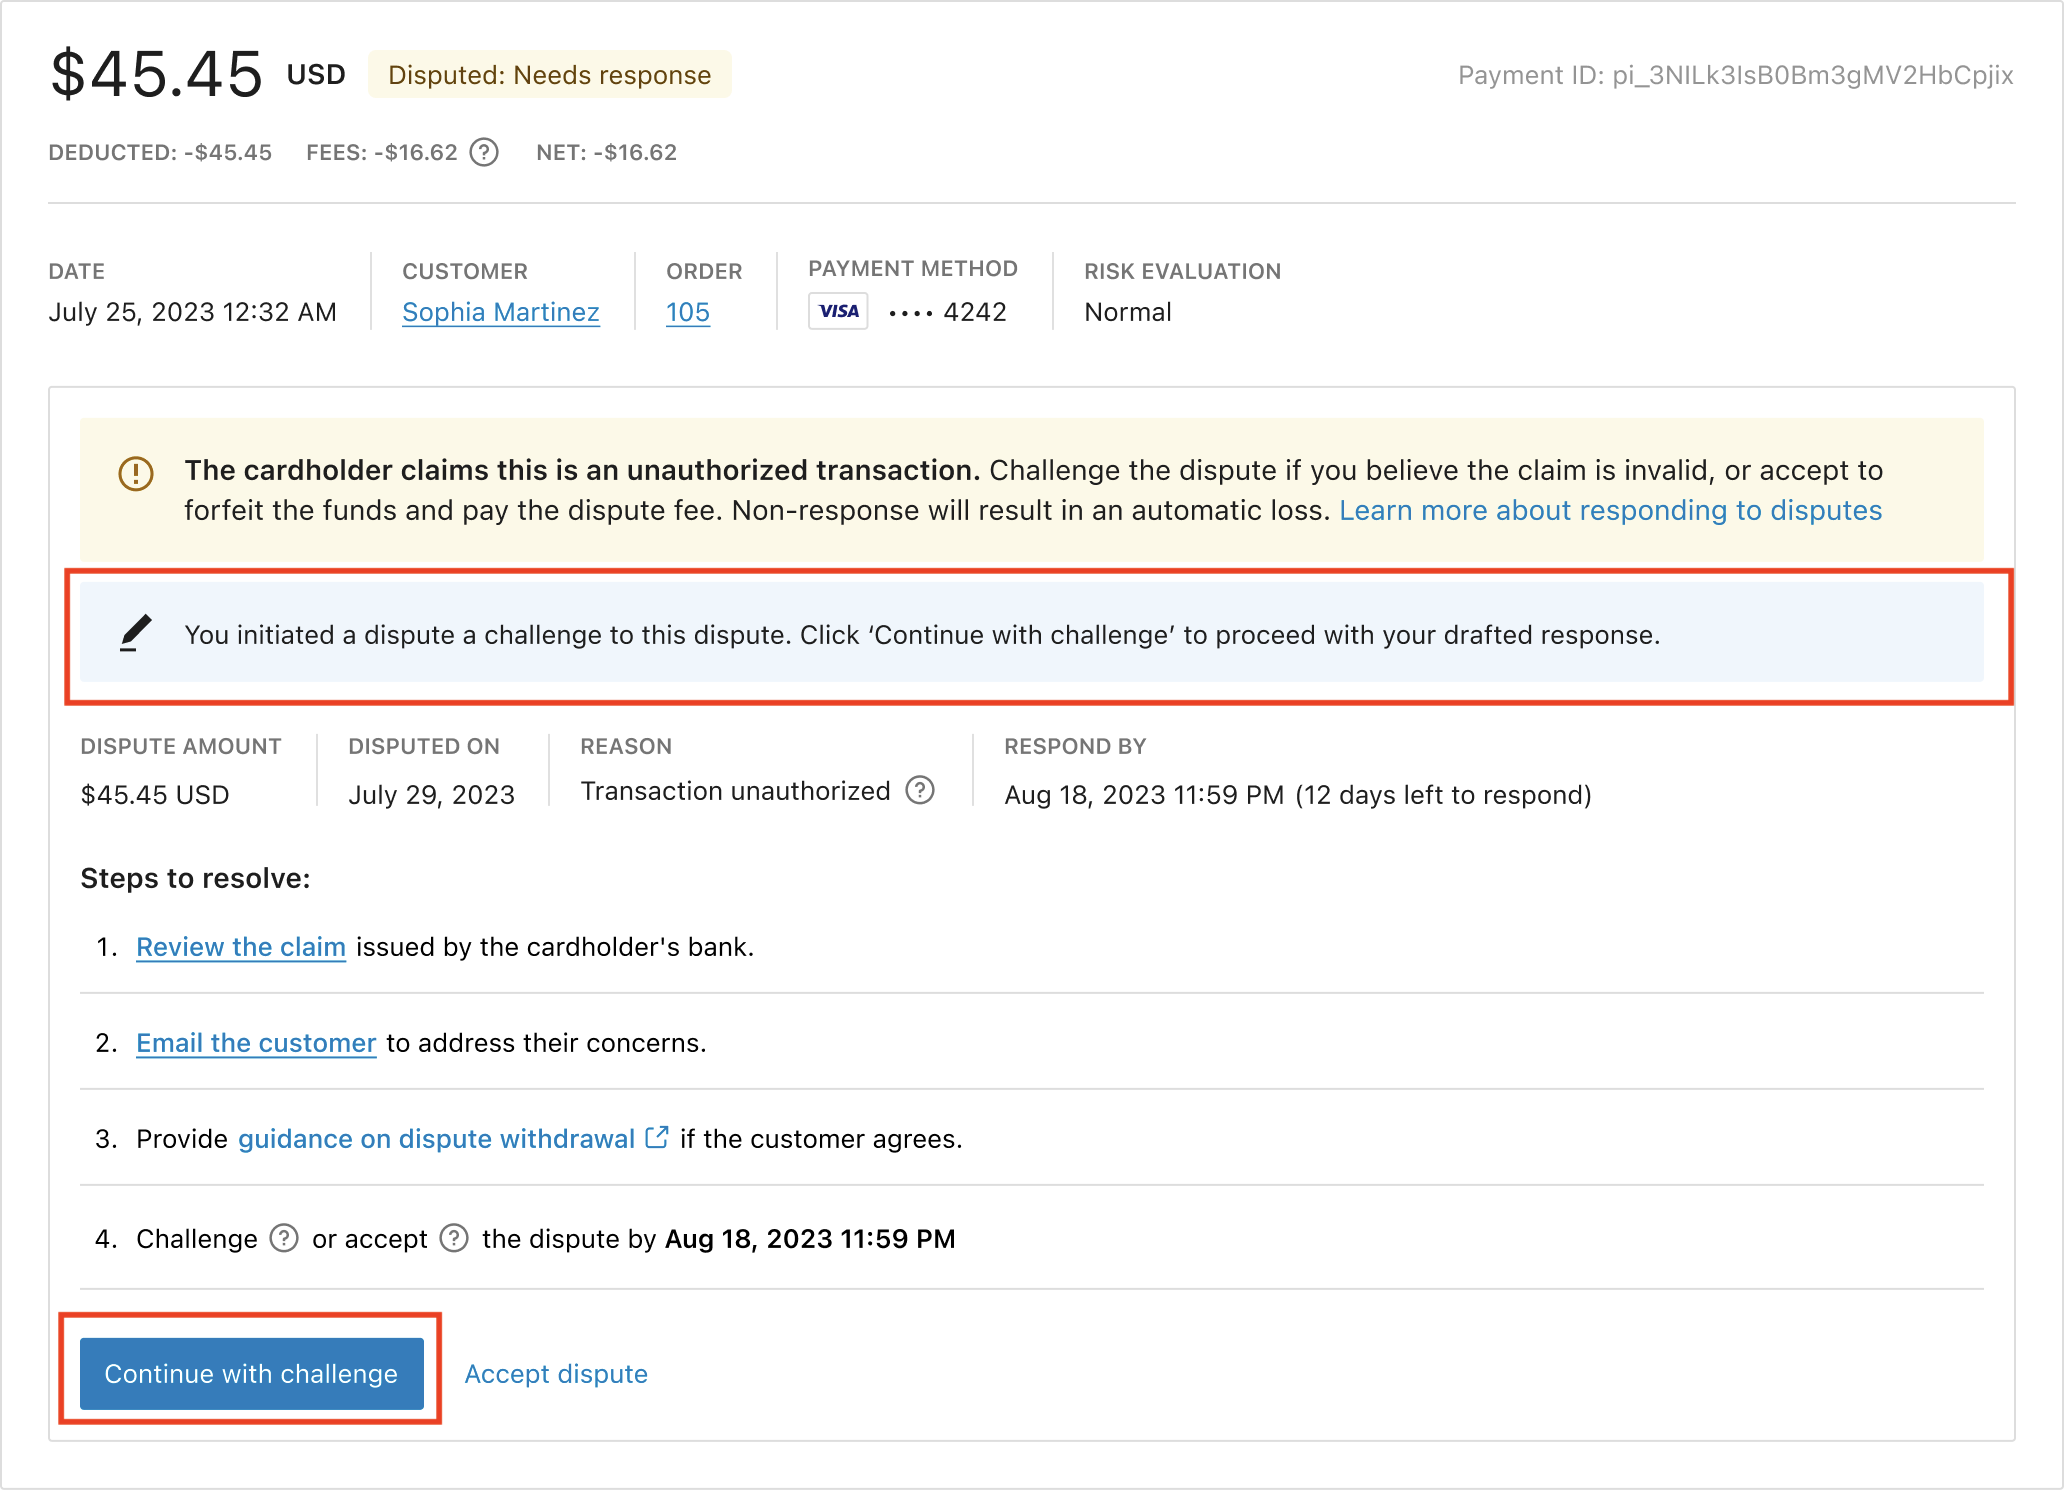Viewport: 2064px width, 1490px height.
Task: Click the dispute amount $45.45 USD
Action: point(155,794)
